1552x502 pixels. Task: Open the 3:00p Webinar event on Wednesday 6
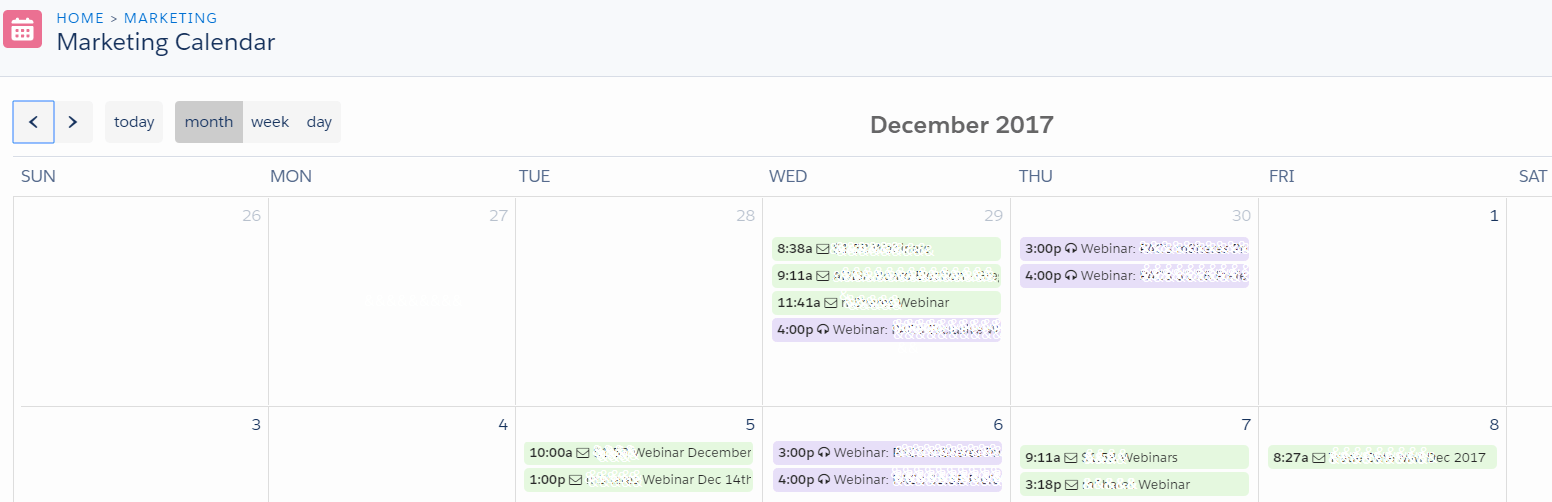coord(886,453)
